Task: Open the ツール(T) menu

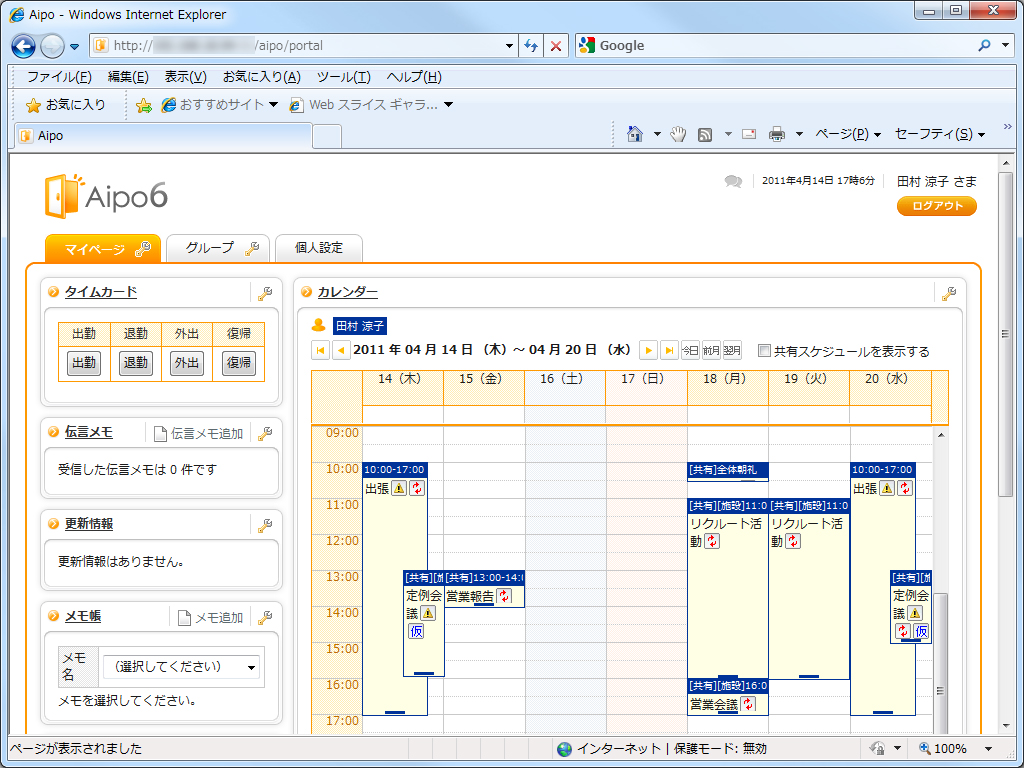Action: click(344, 77)
